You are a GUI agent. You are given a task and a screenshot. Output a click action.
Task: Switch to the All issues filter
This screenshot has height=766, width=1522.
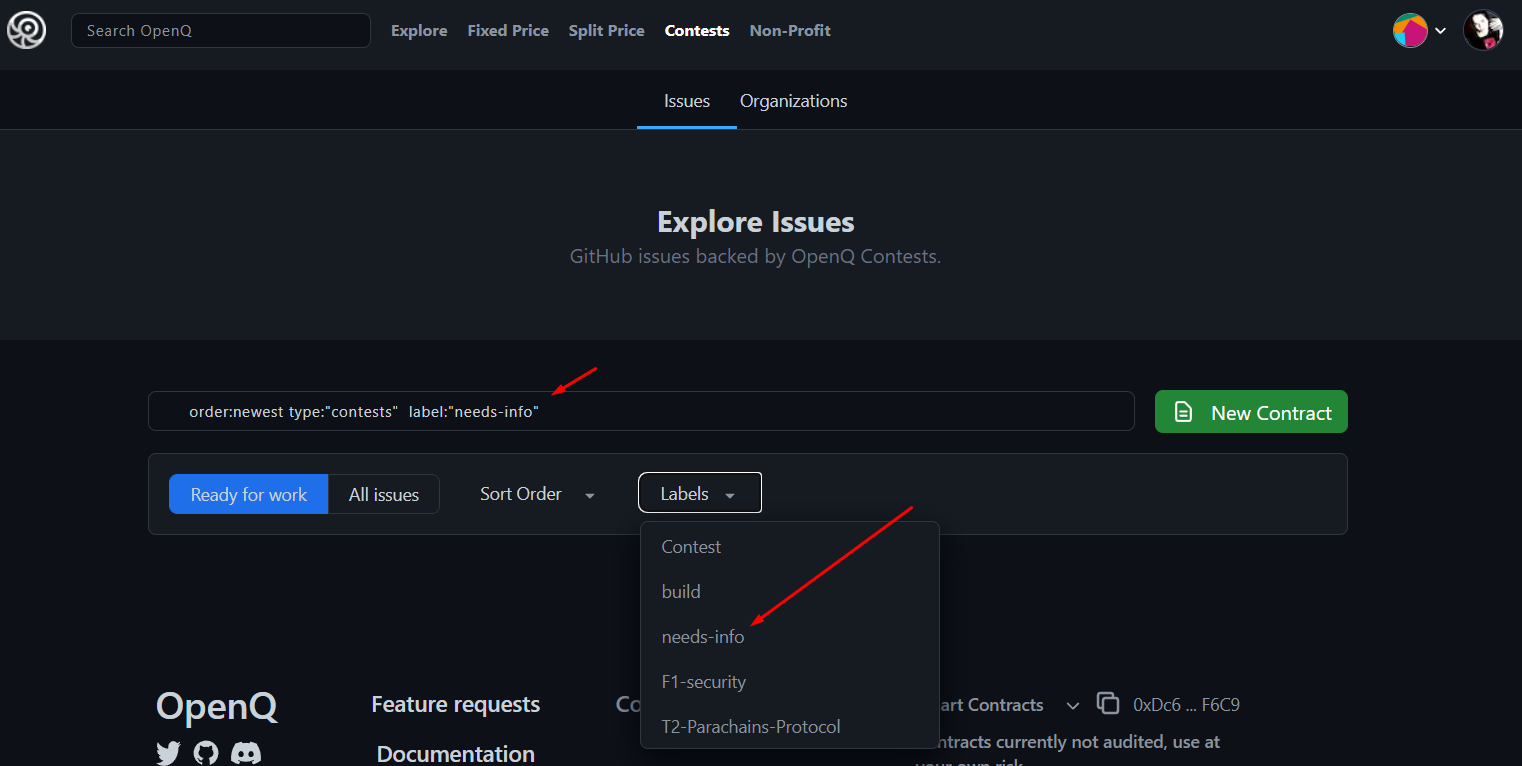point(384,494)
